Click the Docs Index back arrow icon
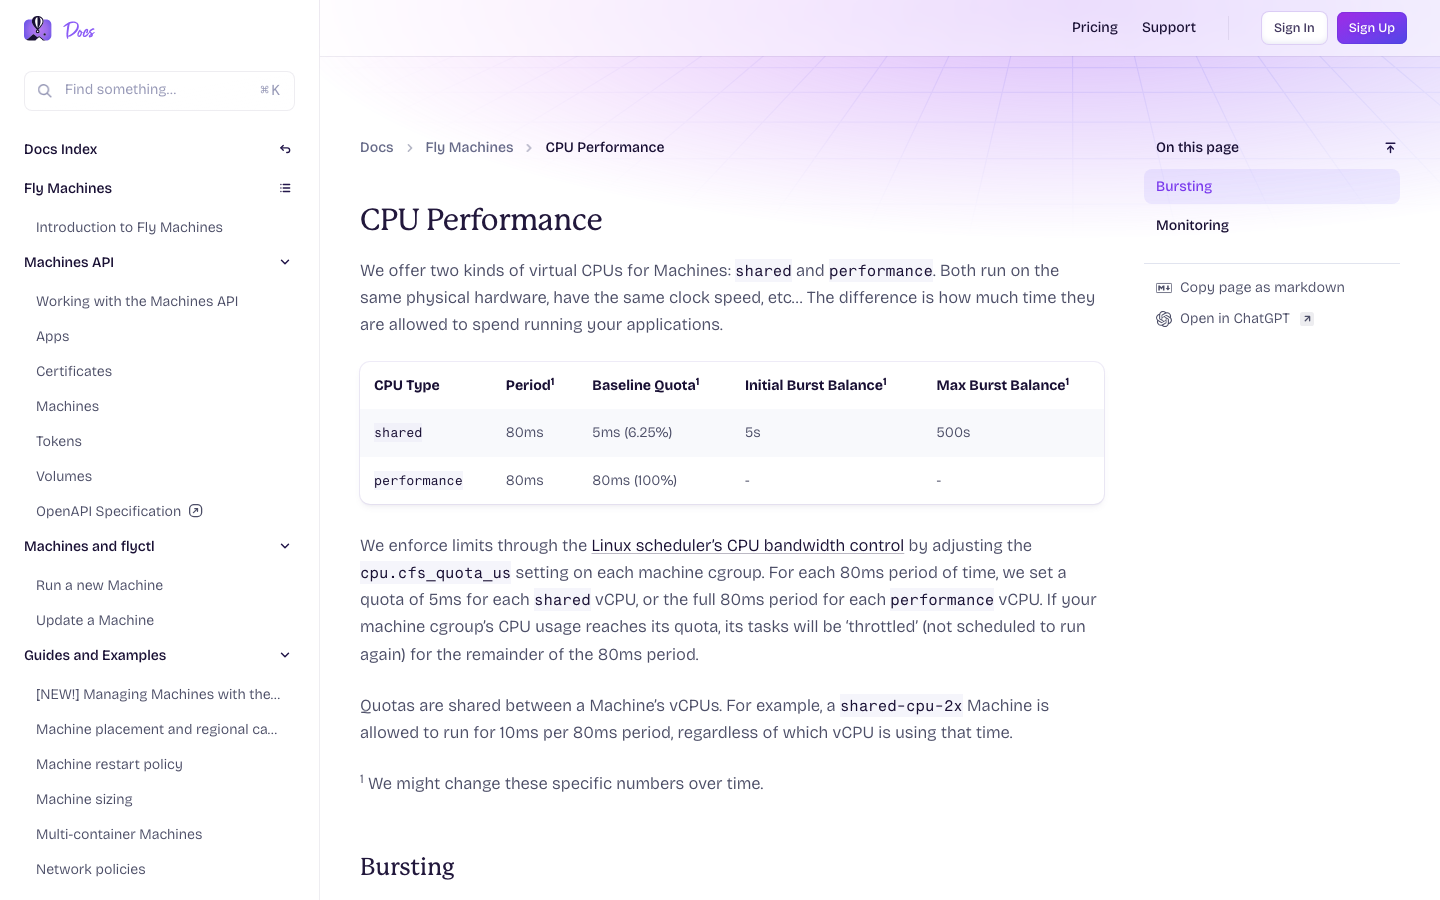This screenshot has width=1440, height=900. coord(285,149)
